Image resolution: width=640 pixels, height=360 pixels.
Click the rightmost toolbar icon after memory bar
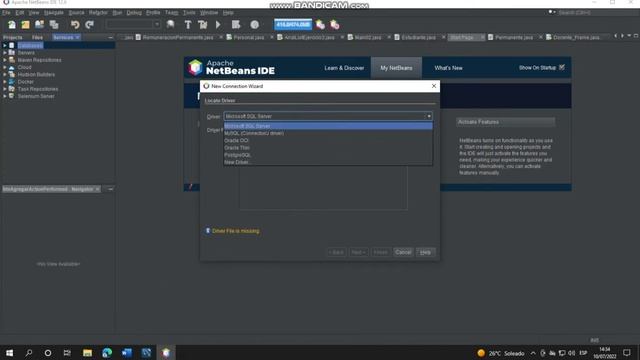click(335, 25)
